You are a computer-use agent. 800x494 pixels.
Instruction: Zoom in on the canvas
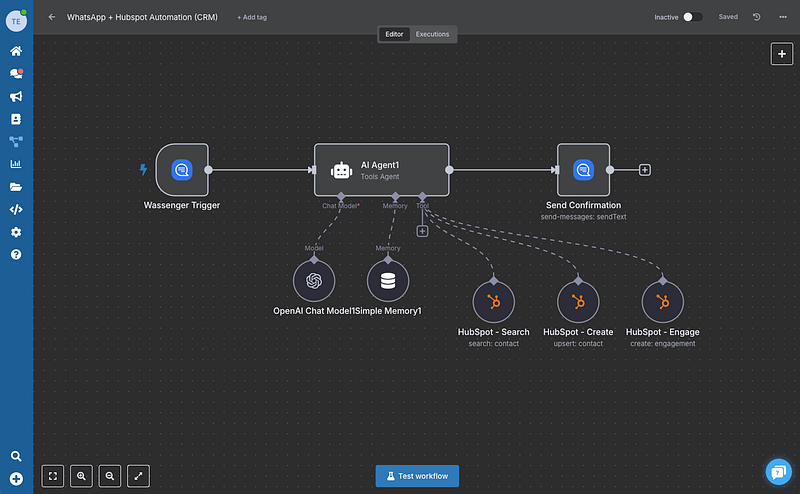point(81,475)
